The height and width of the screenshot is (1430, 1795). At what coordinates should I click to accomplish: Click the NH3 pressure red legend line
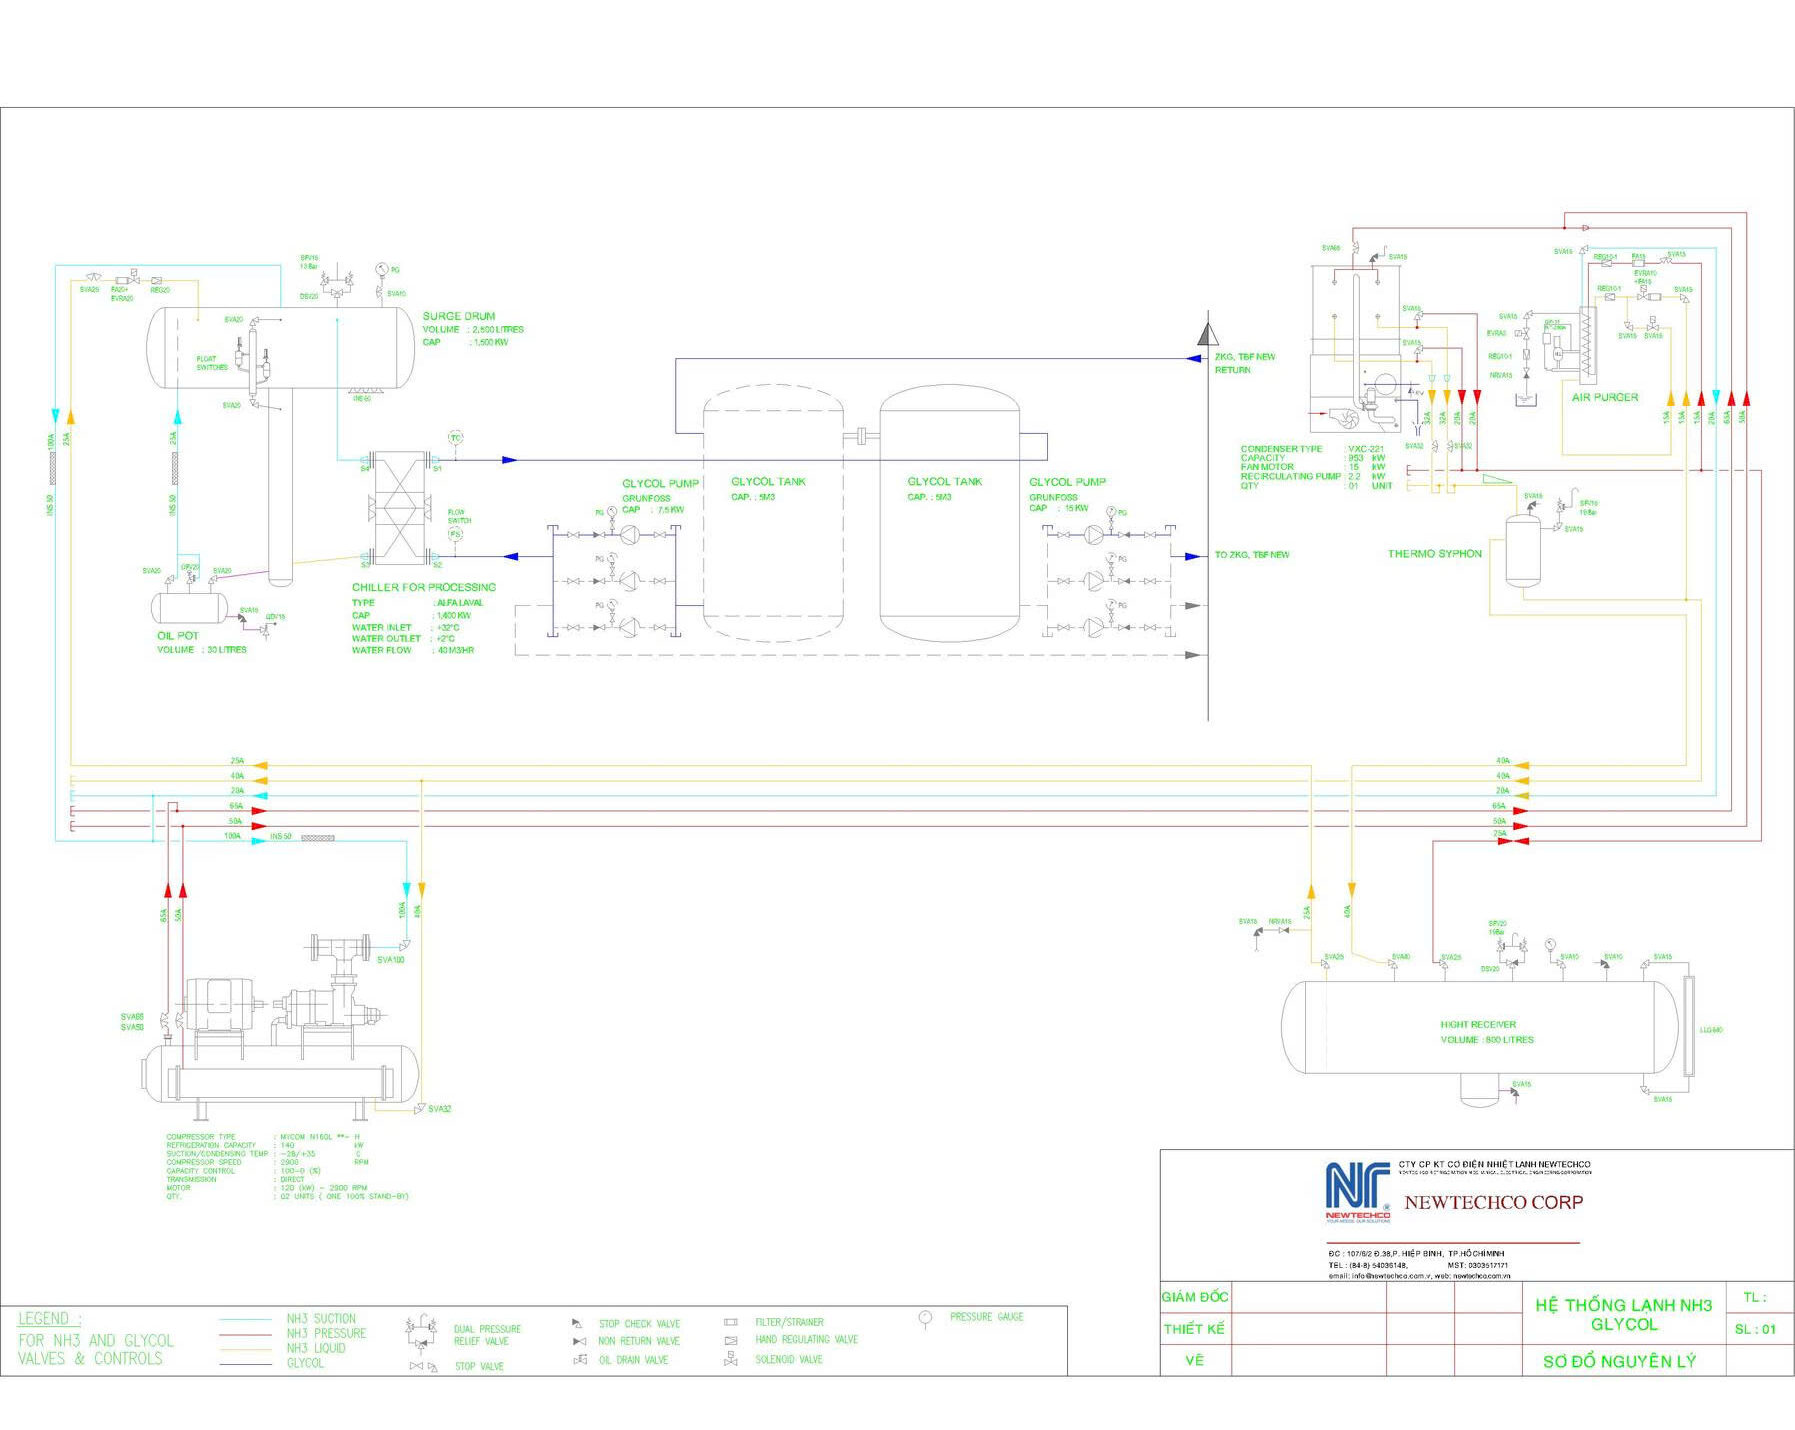click(245, 1334)
